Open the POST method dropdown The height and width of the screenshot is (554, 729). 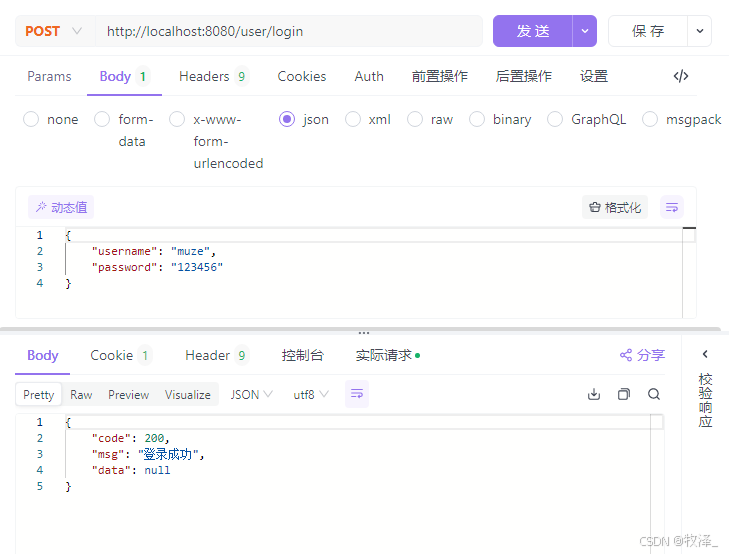point(55,31)
